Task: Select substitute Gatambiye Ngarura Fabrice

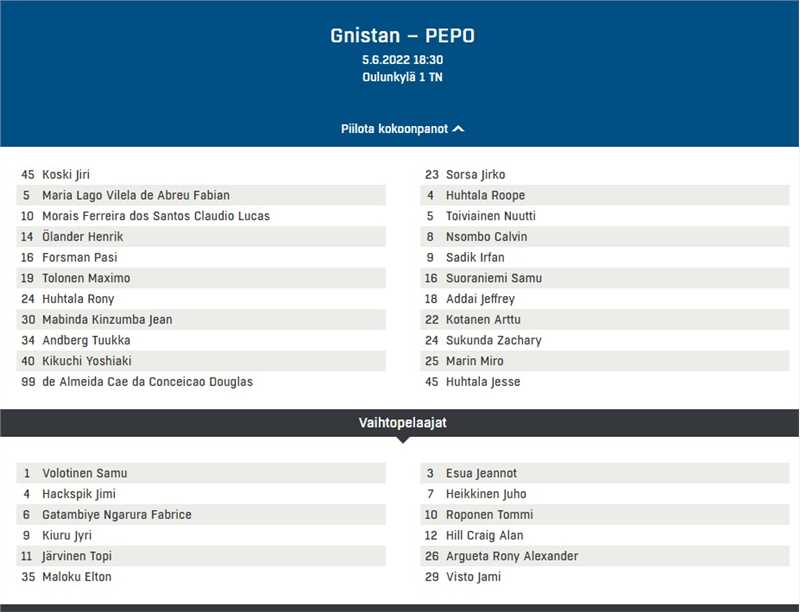Action: [116, 515]
